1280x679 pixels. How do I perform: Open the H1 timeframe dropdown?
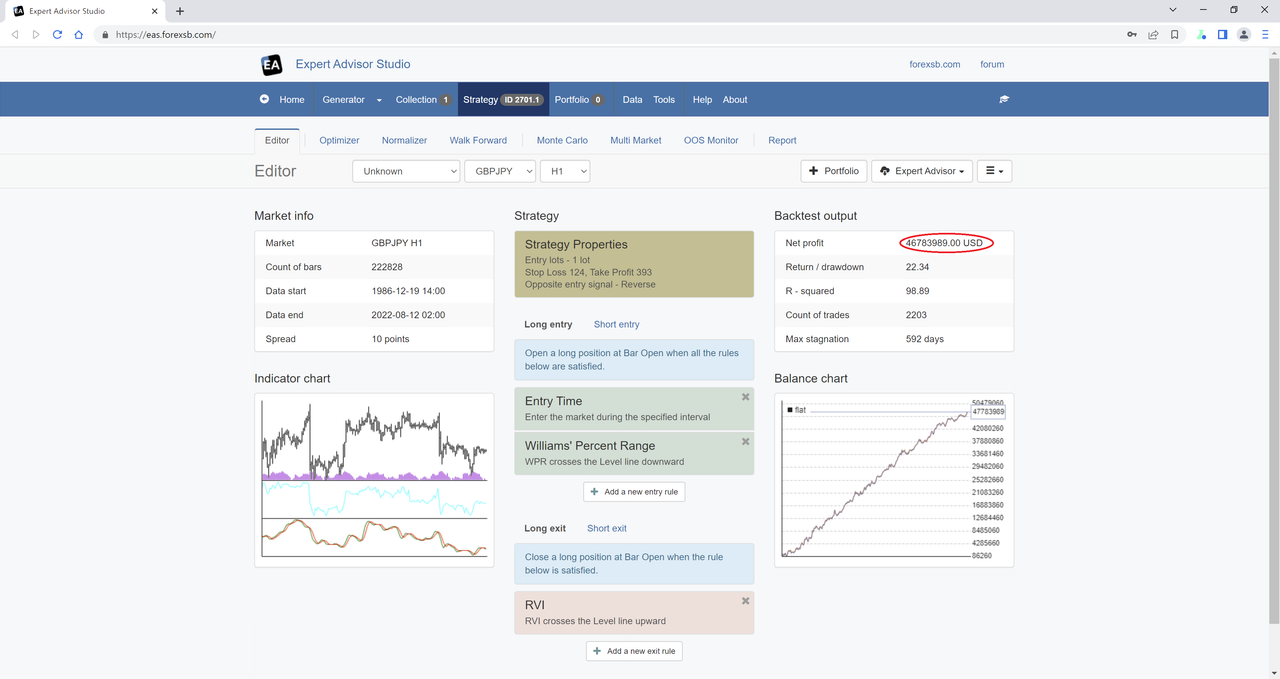(565, 171)
